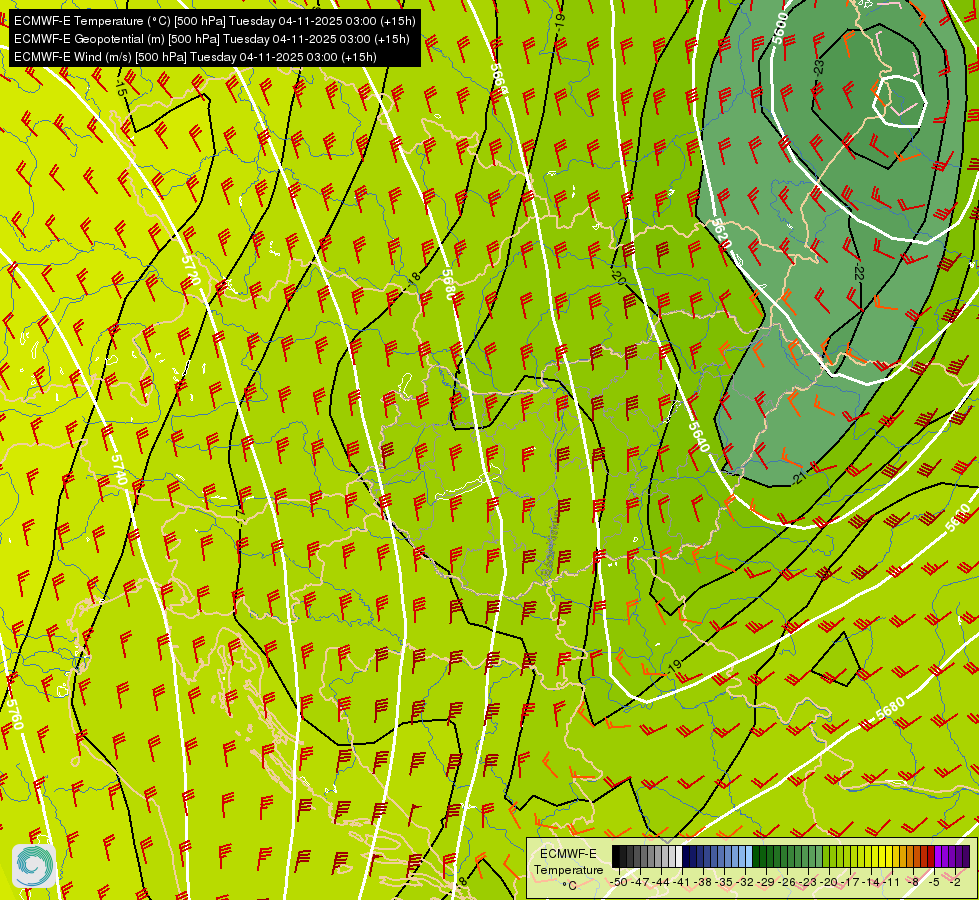Select the ECMWF-E Geopotential 500 hPa header line

[x=212, y=39]
